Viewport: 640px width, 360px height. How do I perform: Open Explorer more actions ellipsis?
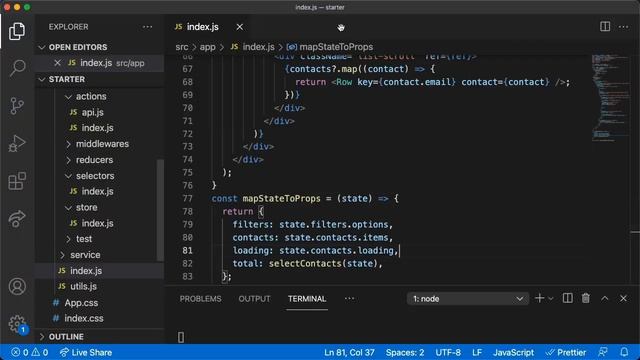pyautogui.click(x=147, y=27)
